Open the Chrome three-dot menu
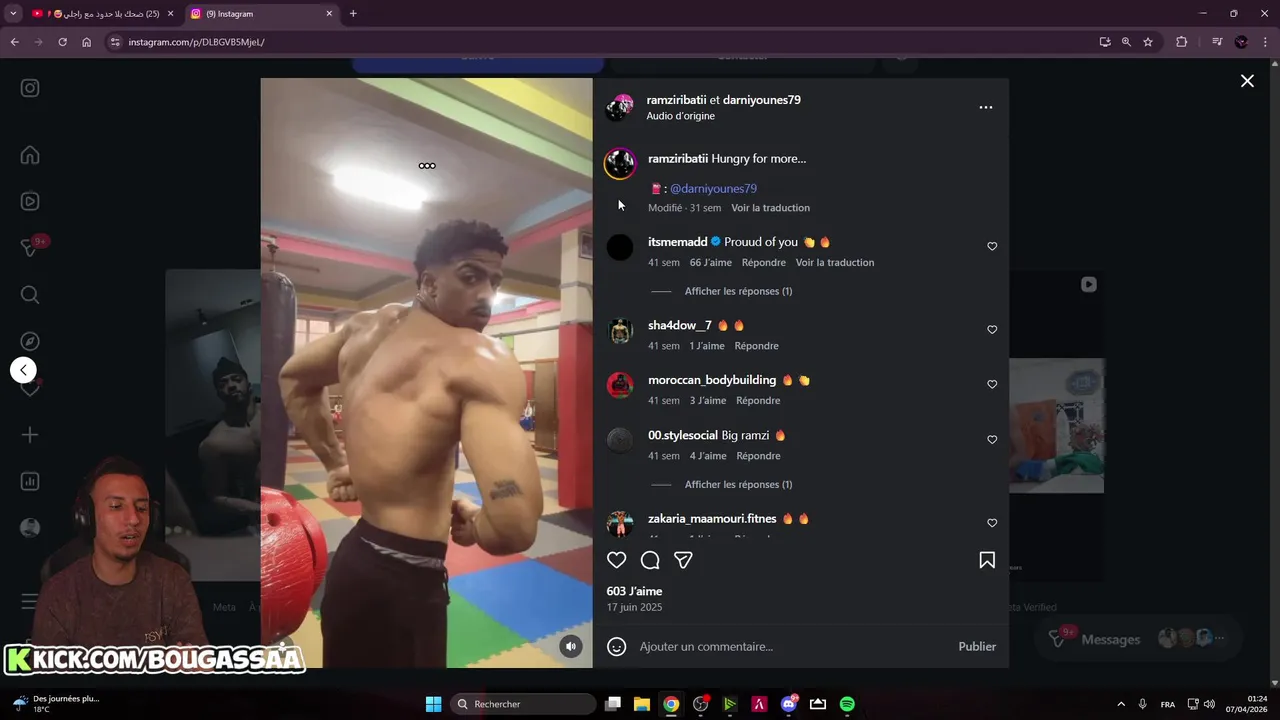Viewport: 1280px width, 720px height. click(x=1266, y=42)
